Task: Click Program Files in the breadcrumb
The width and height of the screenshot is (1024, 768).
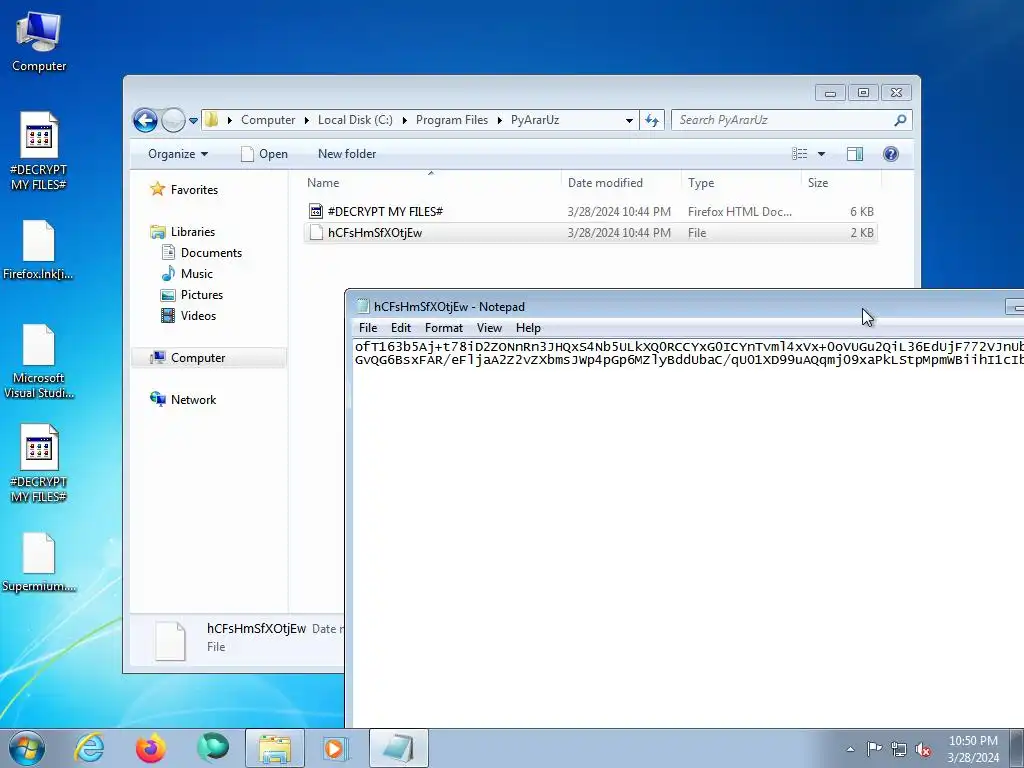Action: point(452,120)
